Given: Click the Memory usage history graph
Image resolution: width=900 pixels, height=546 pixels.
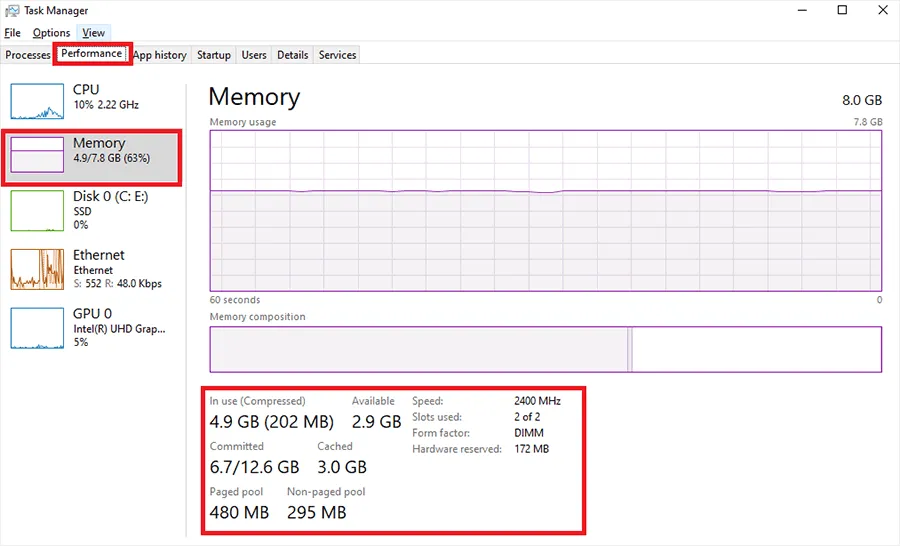Looking at the screenshot, I should click(545, 210).
